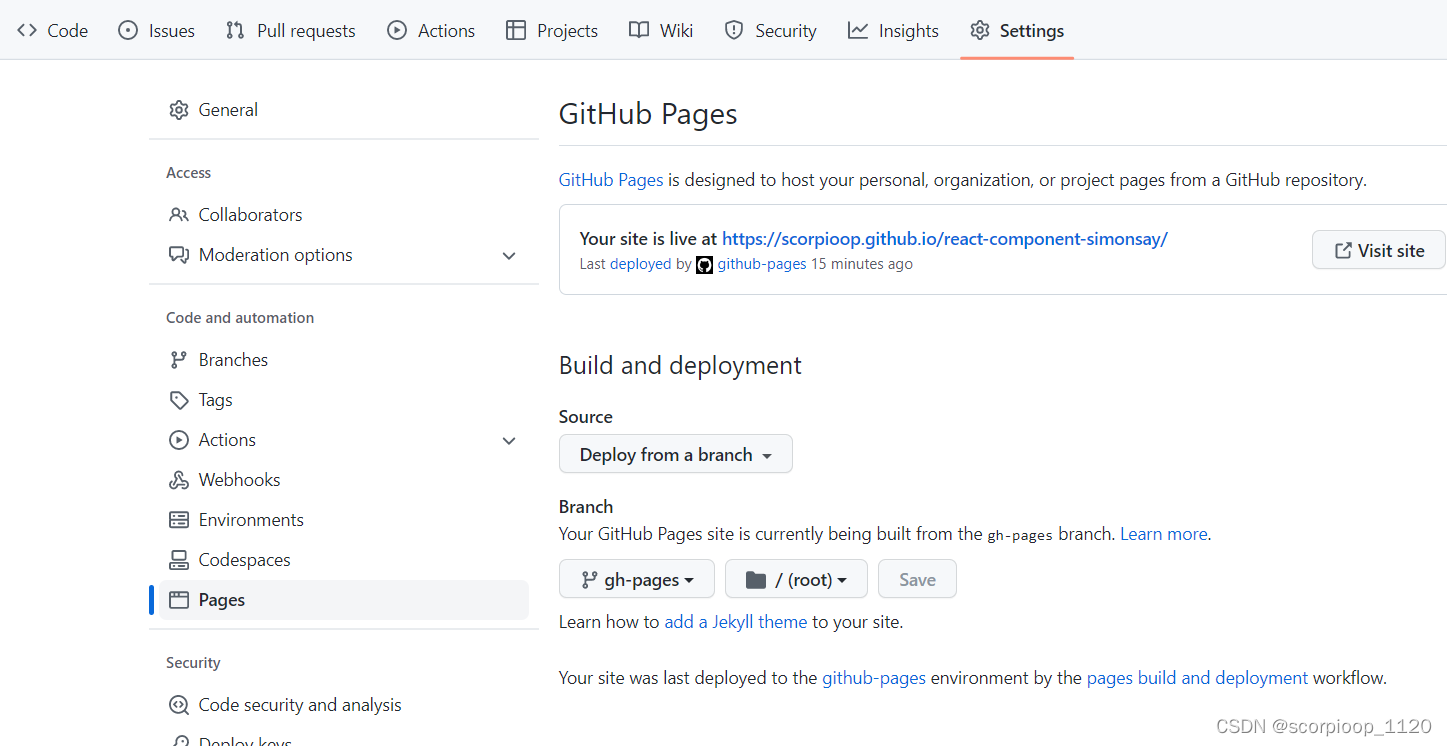This screenshot has height=746, width=1447.
Task: Expand the Moderation options section
Action: click(x=509, y=256)
